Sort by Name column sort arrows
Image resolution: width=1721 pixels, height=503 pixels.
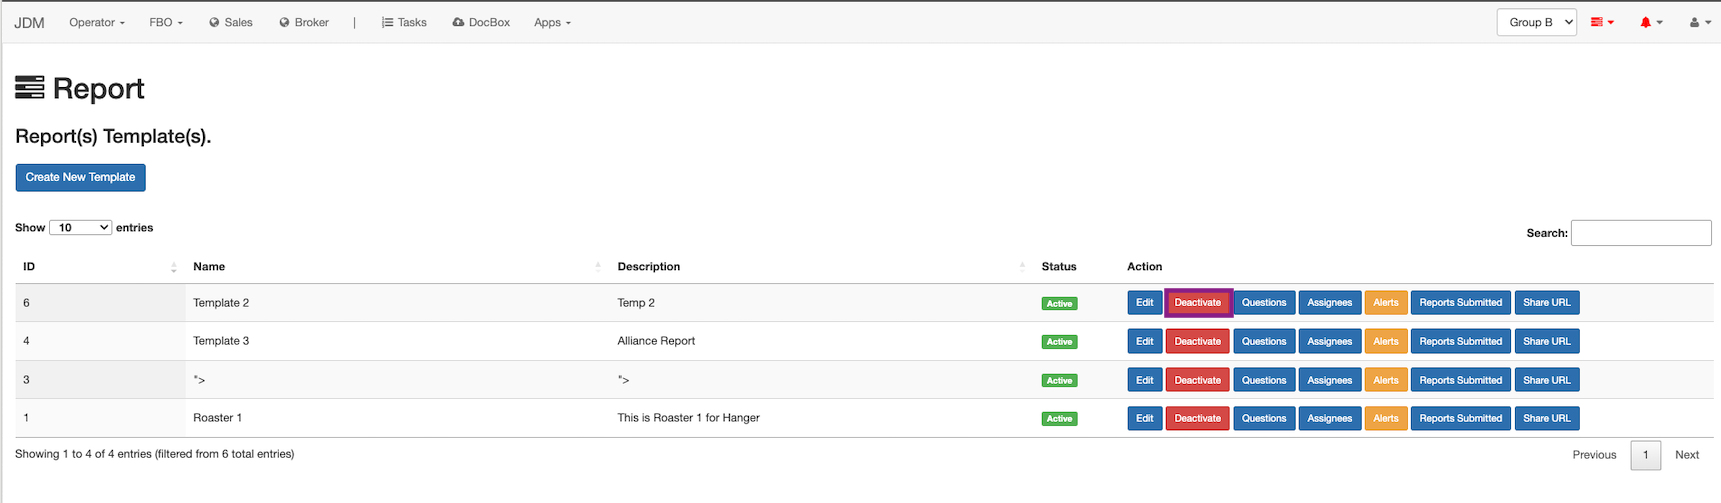tap(598, 267)
